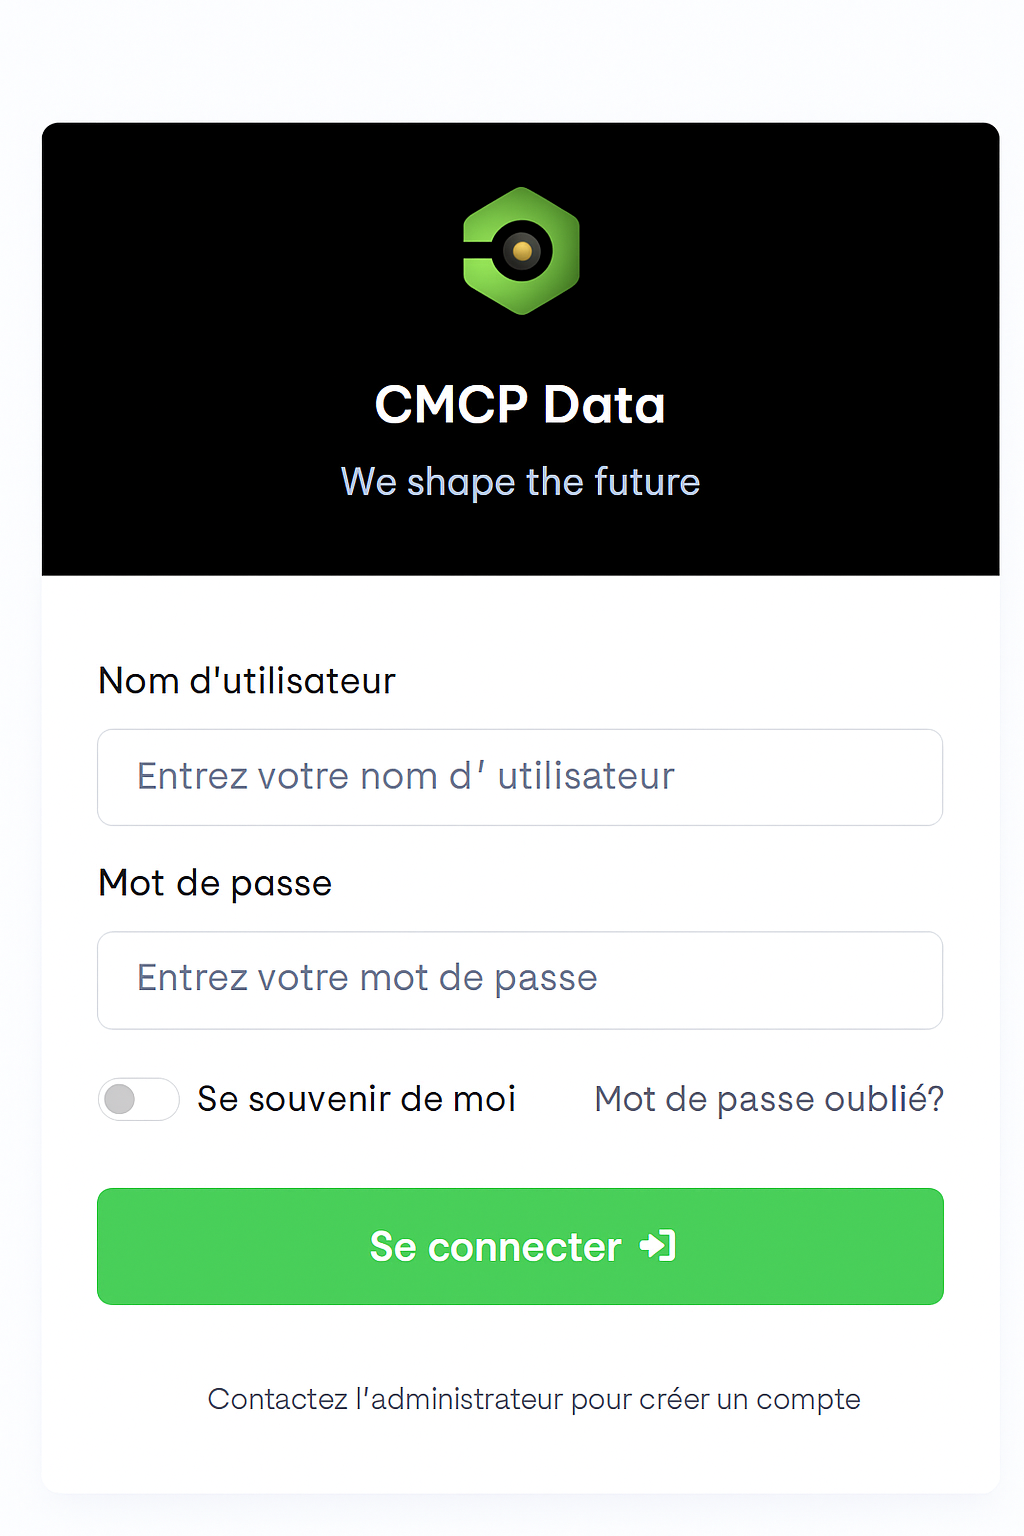Click the "Se connecter" text label
The width and height of the screenshot is (1024, 1536).
(x=495, y=1247)
